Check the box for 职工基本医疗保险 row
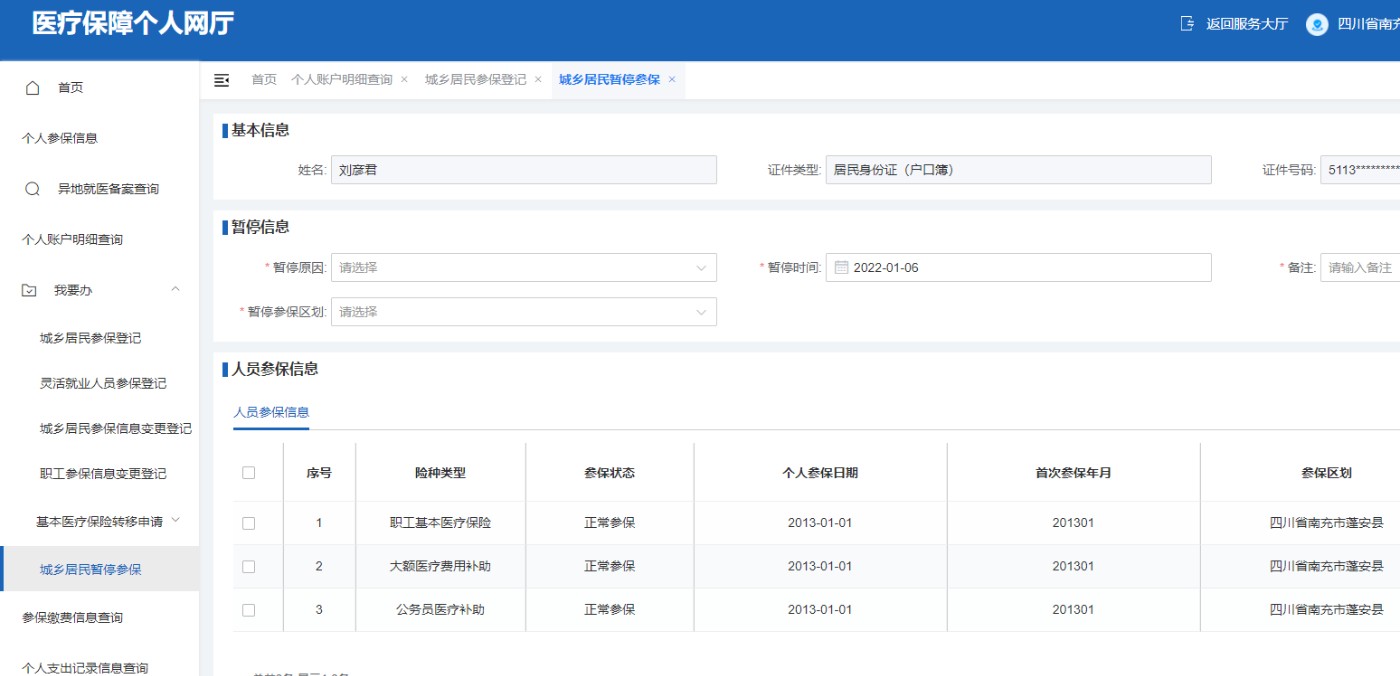The height and width of the screenshot is (676, 1400). pos(249,523)
